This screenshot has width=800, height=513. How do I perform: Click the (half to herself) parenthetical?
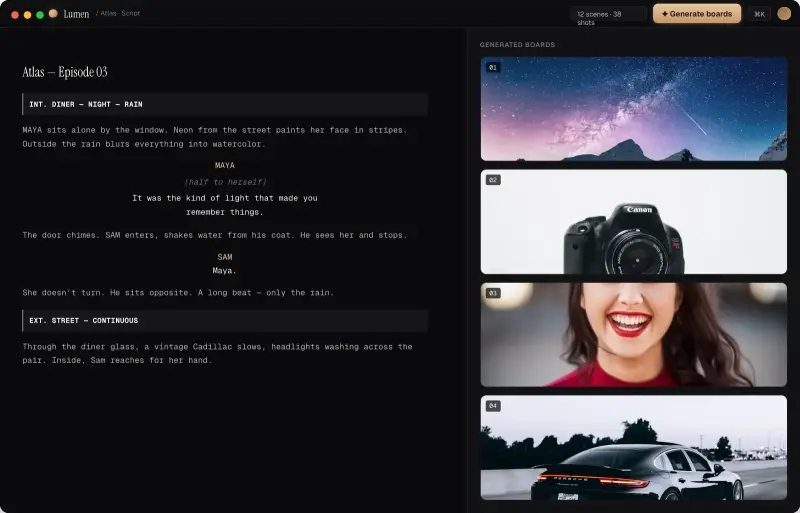point(225,182)
